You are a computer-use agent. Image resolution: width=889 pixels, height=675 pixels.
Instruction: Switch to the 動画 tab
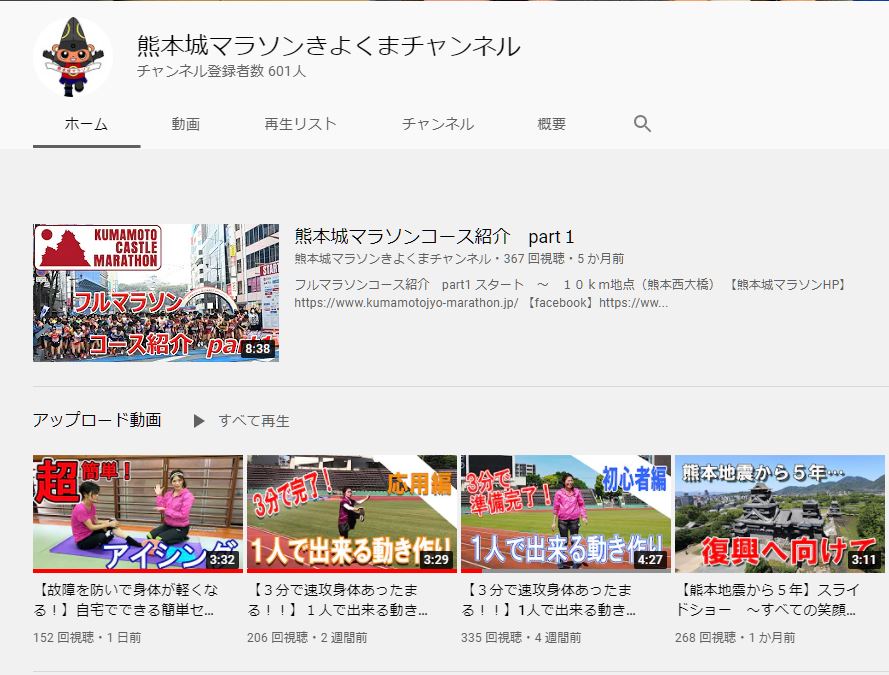click(x=185, y=124)
